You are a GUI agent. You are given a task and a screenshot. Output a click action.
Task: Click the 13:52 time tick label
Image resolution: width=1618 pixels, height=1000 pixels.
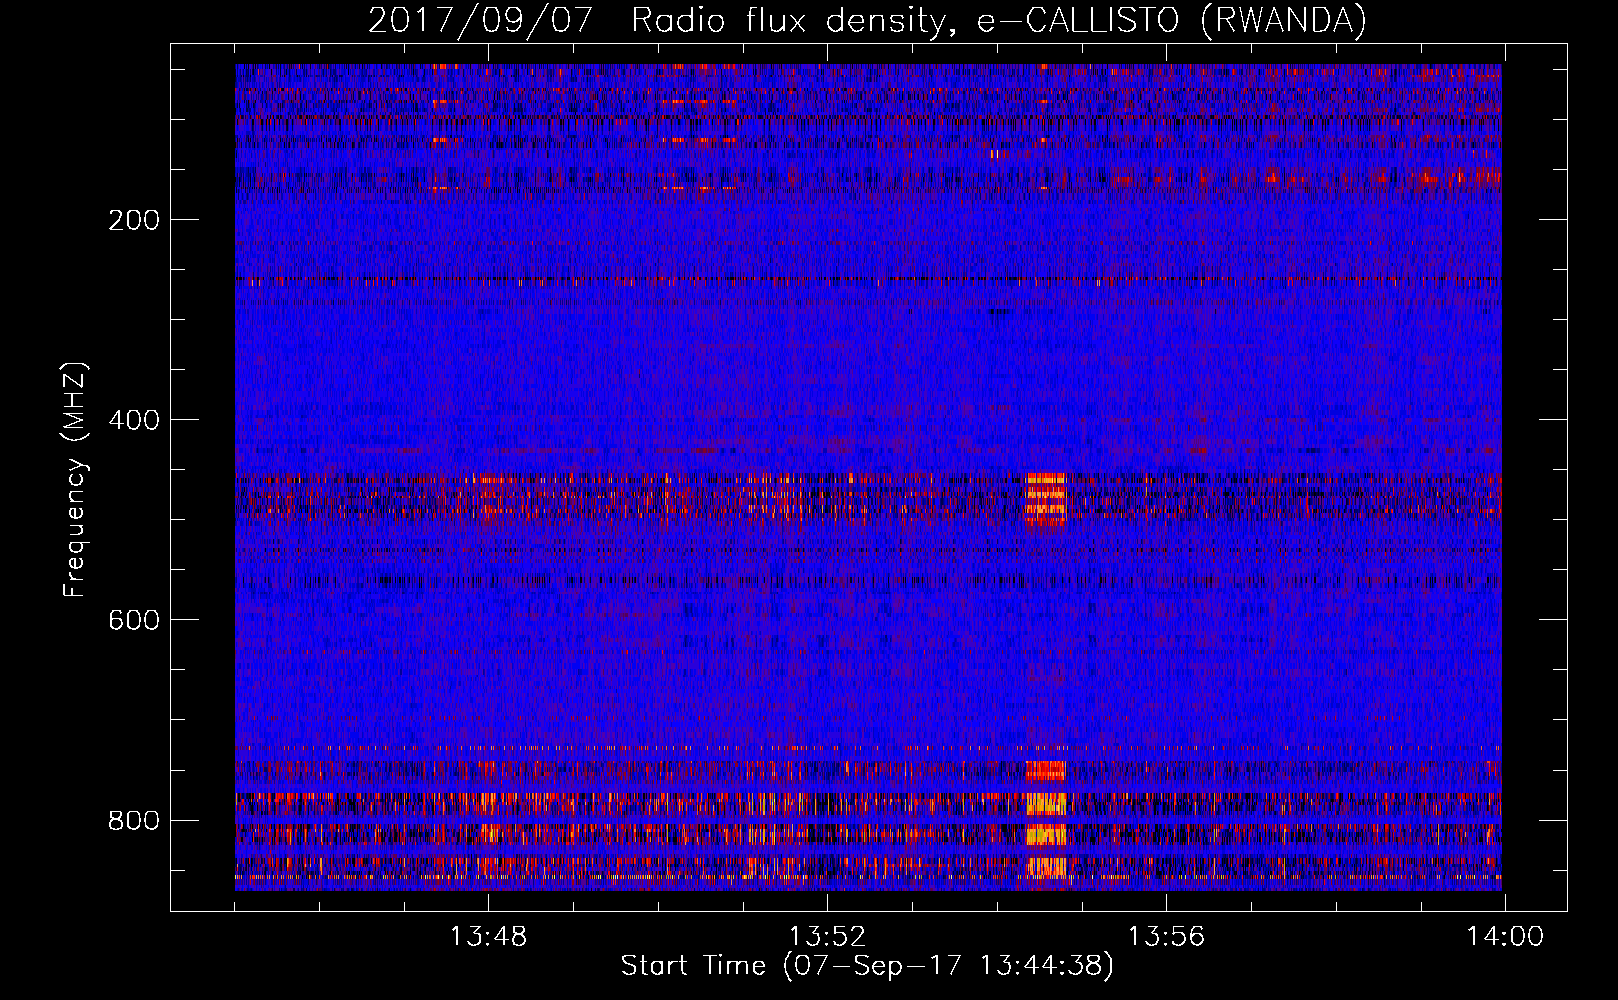point(827,937)
